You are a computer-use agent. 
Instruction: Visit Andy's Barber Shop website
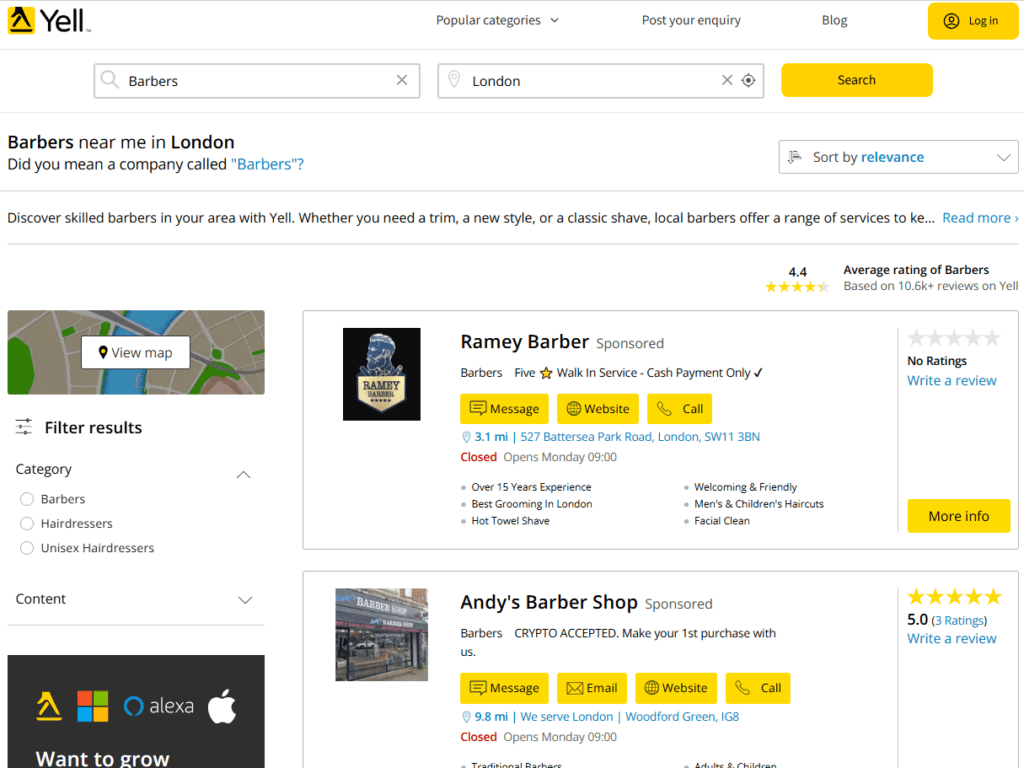click(676, 688)
